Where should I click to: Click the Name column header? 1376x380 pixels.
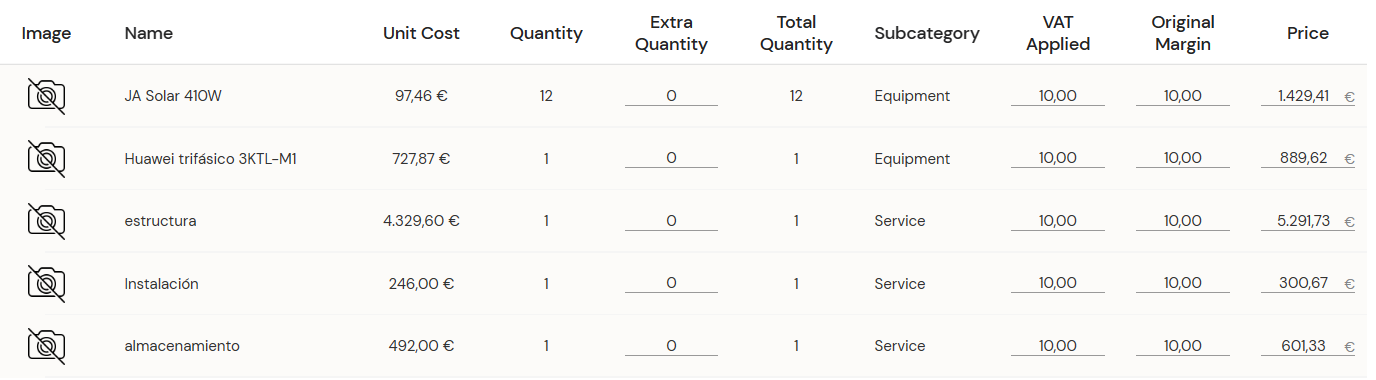pyautogui.click(x=149, y=33)
